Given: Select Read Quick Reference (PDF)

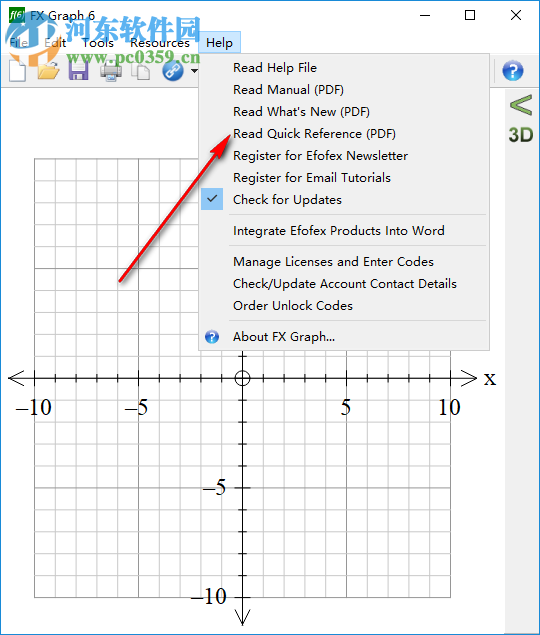Looking at the screenshot, I should [x=314, y=134].
